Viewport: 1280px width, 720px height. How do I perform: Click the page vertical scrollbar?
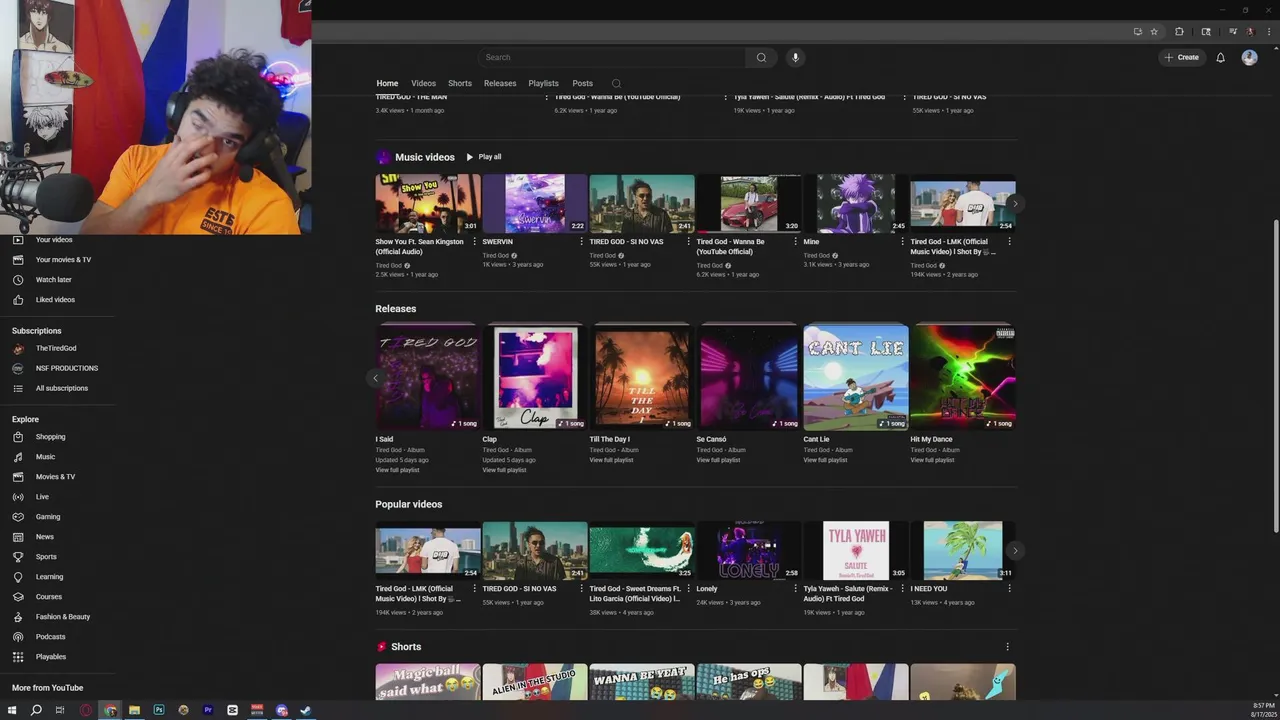click(x=1275, y=374)
